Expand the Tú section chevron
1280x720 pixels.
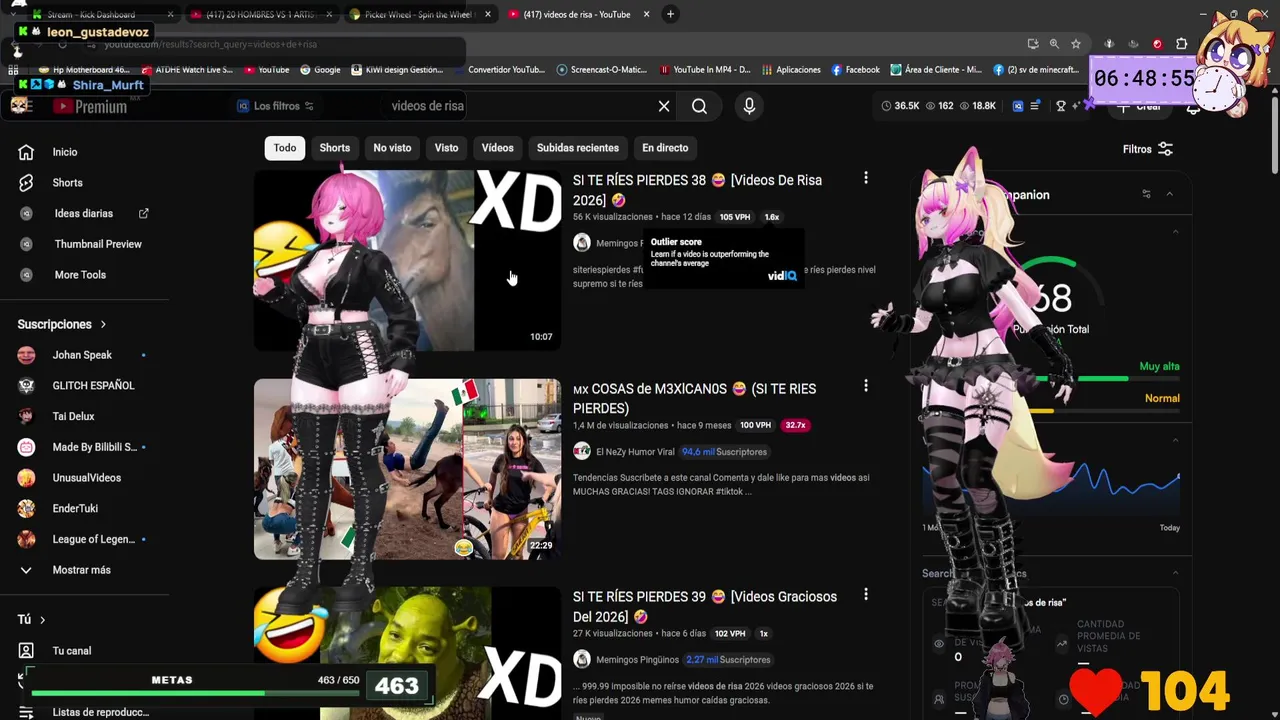[42, 620]
